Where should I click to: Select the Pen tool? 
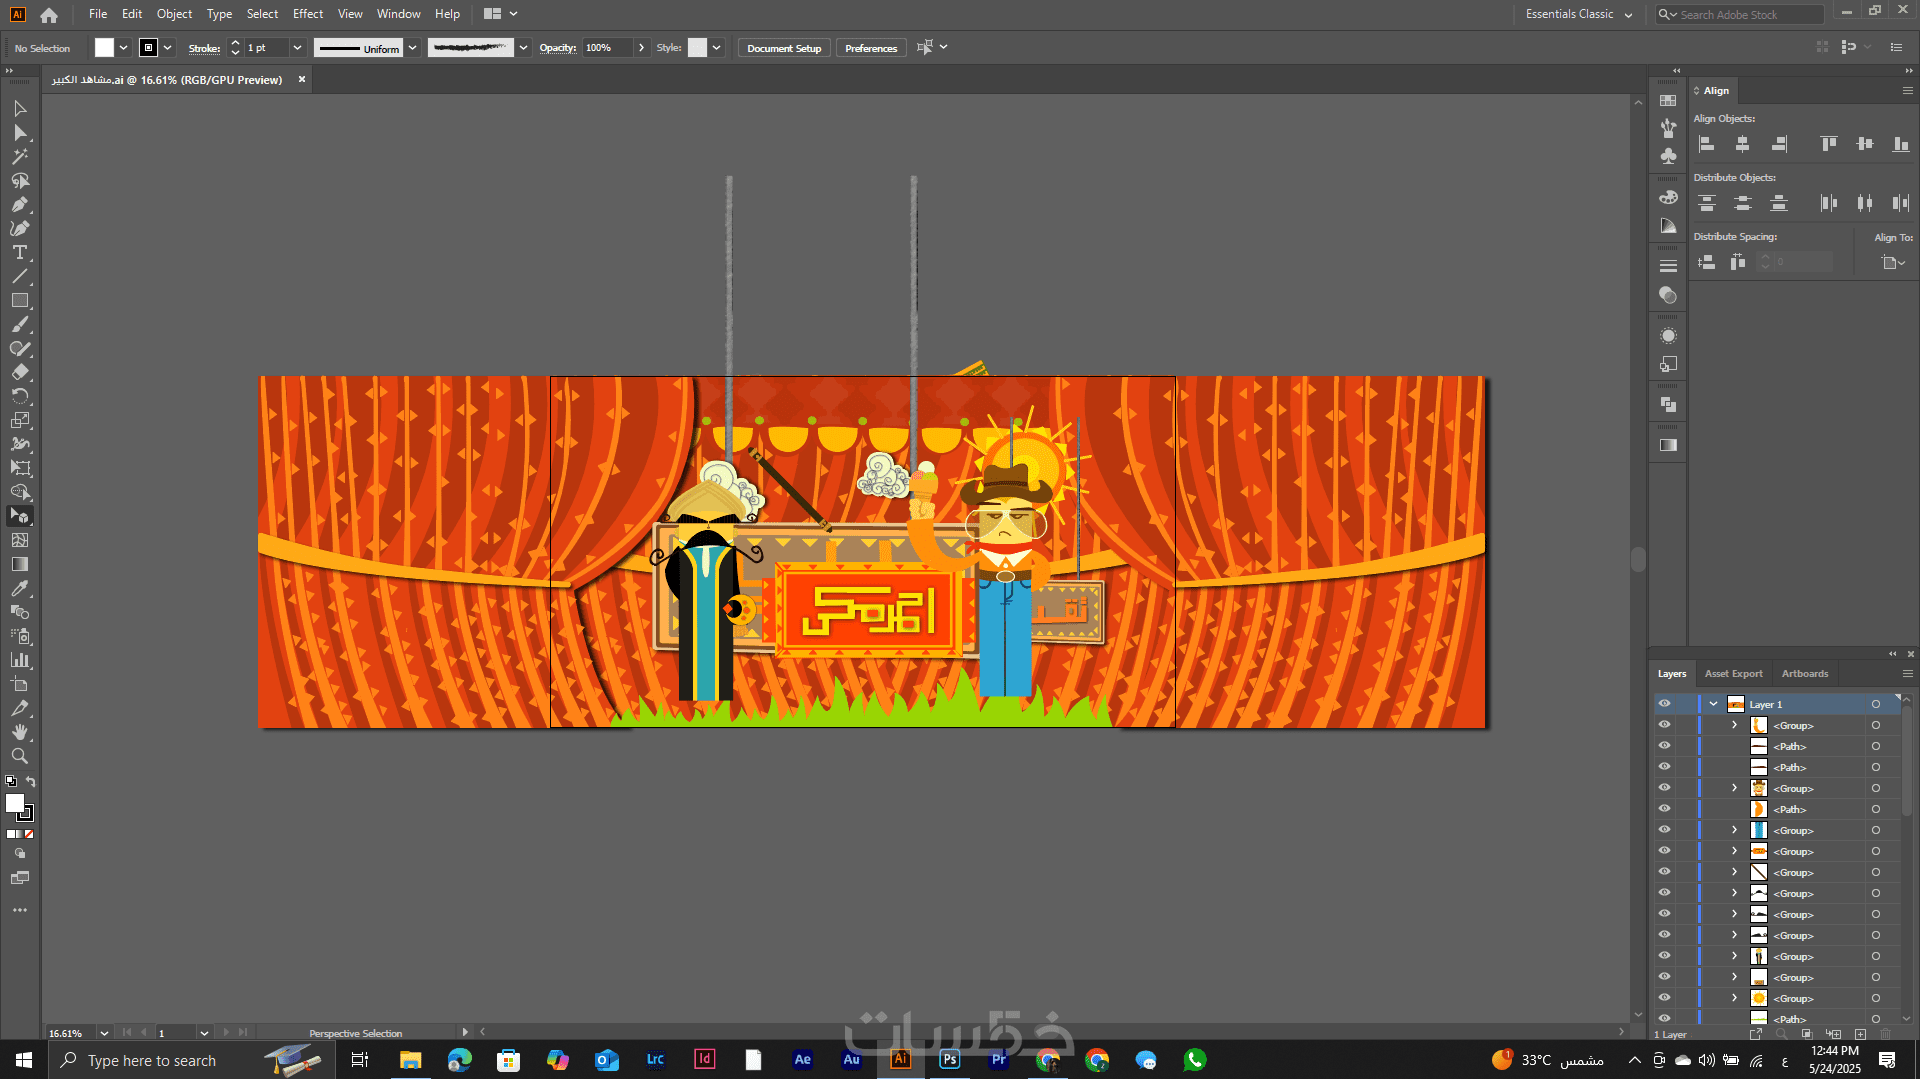(x=20, y=204)
